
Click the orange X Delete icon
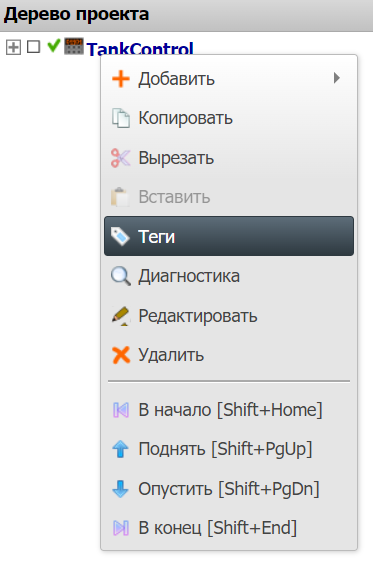[x=121, y=355]
